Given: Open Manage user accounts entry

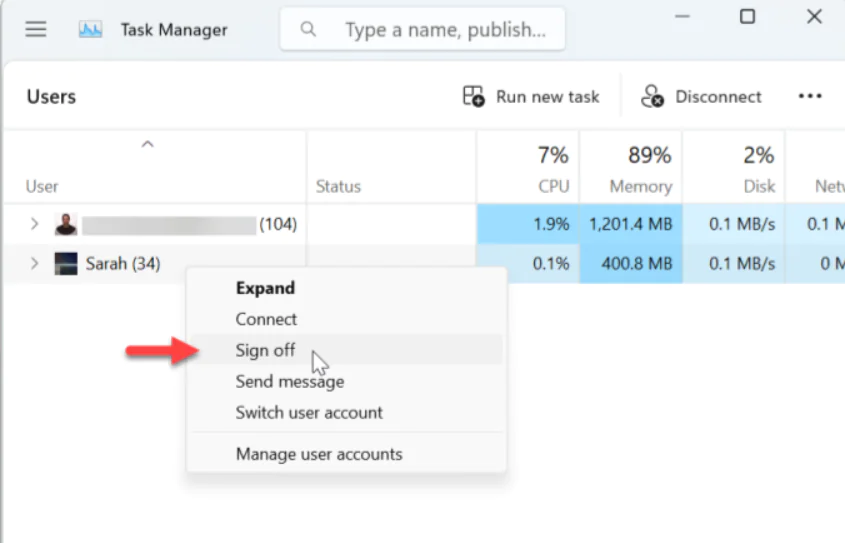Looking at the screenshot, I should coord(319,454).
